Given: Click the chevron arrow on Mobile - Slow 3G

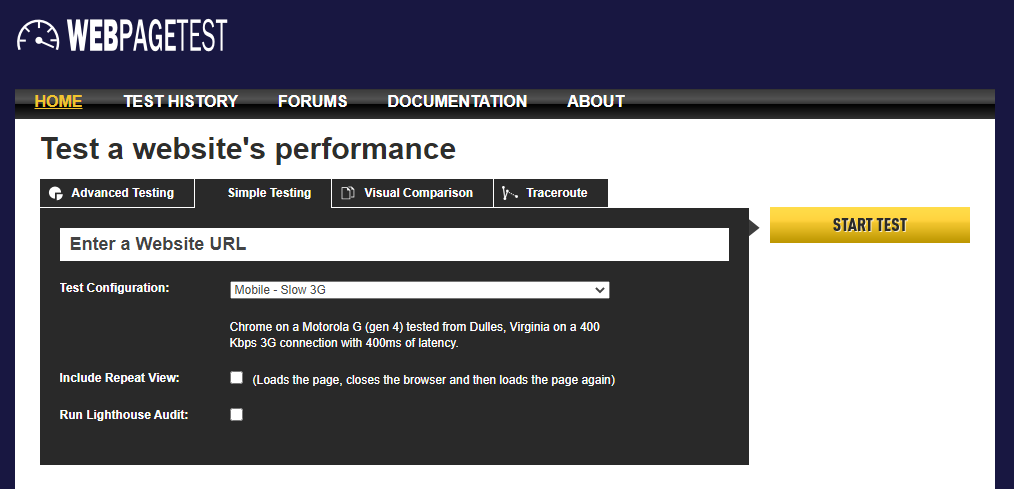Looking at the screenshot, I should click(600, 290).
